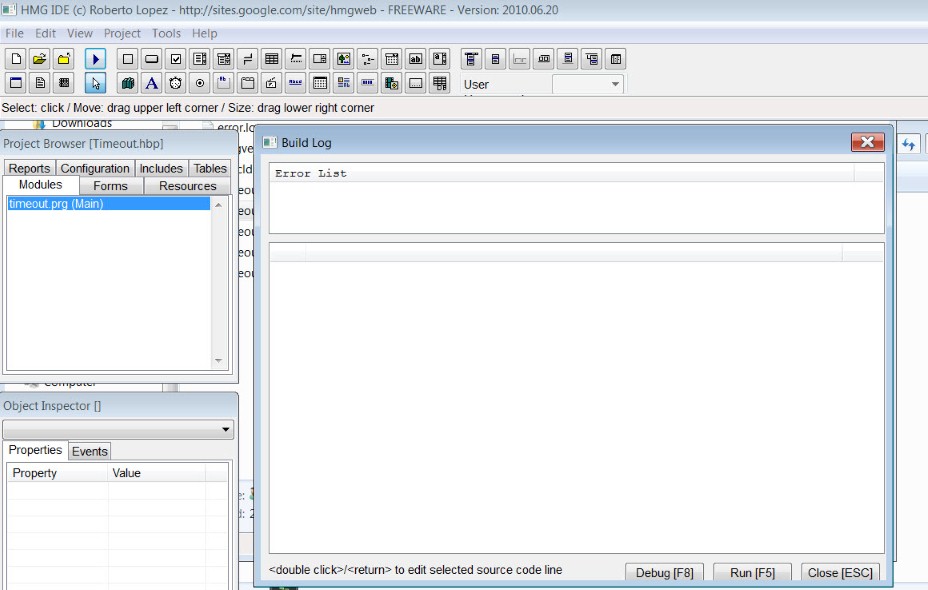The image size is (928, 590).
Task: Click Project Browser list scroll-down arrow
Action: [219, 361]
